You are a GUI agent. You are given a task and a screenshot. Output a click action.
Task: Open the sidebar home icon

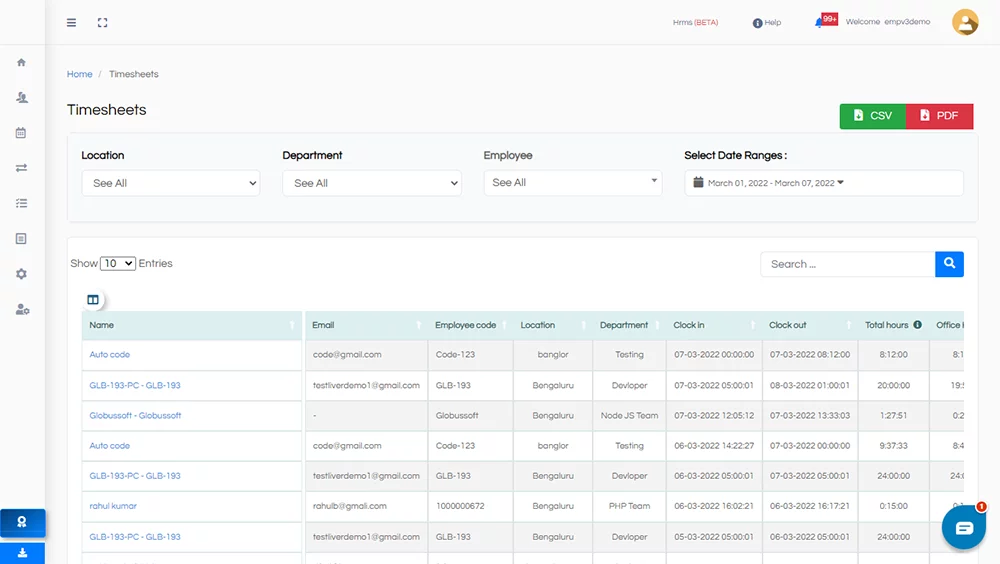[22, 63]
